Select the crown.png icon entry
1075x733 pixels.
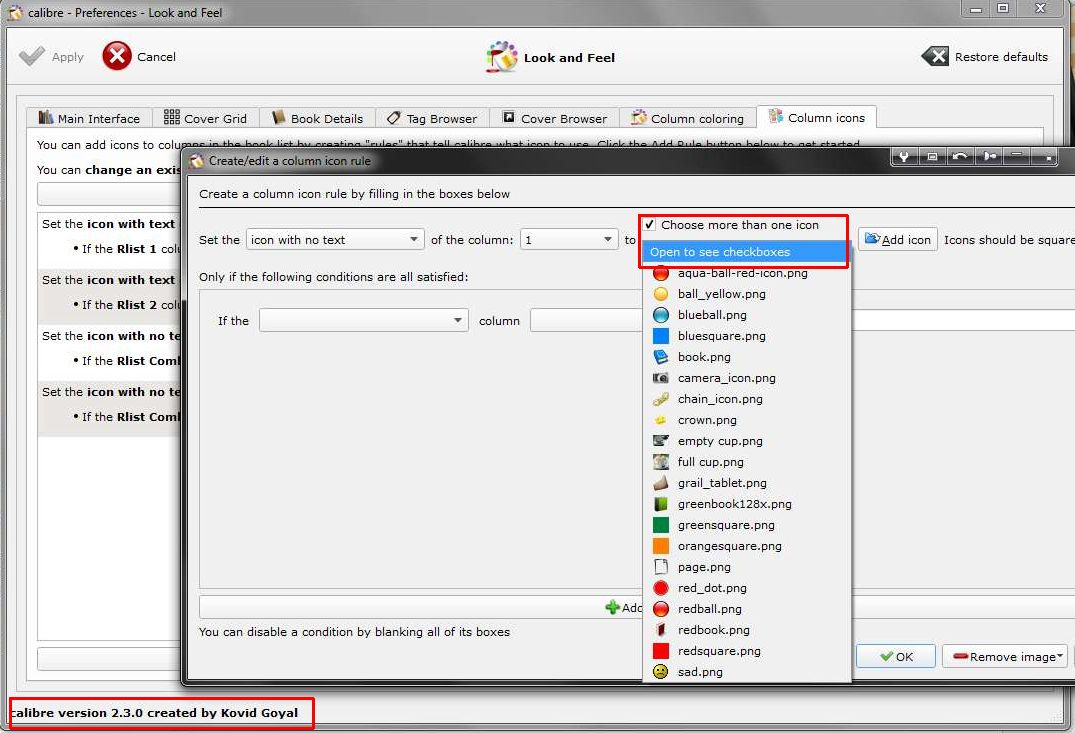click(746, 420)
